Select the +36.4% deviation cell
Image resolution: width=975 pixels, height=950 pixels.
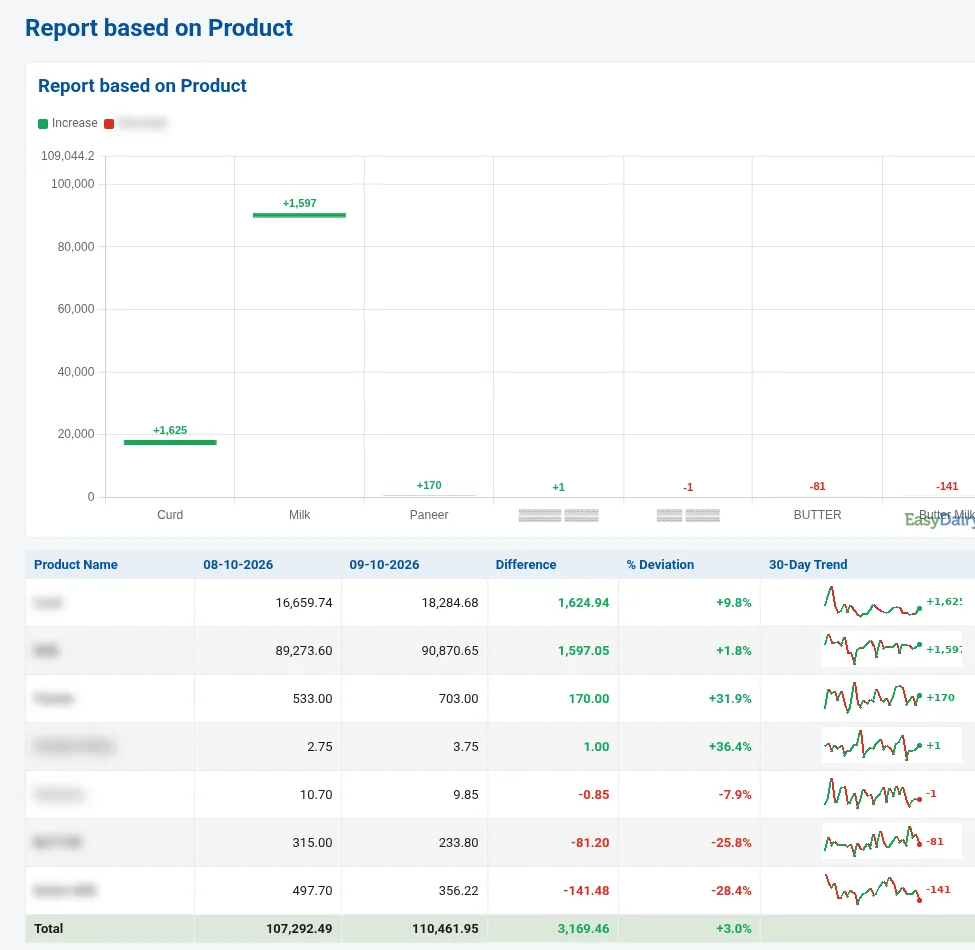click(x=689, y=746)
